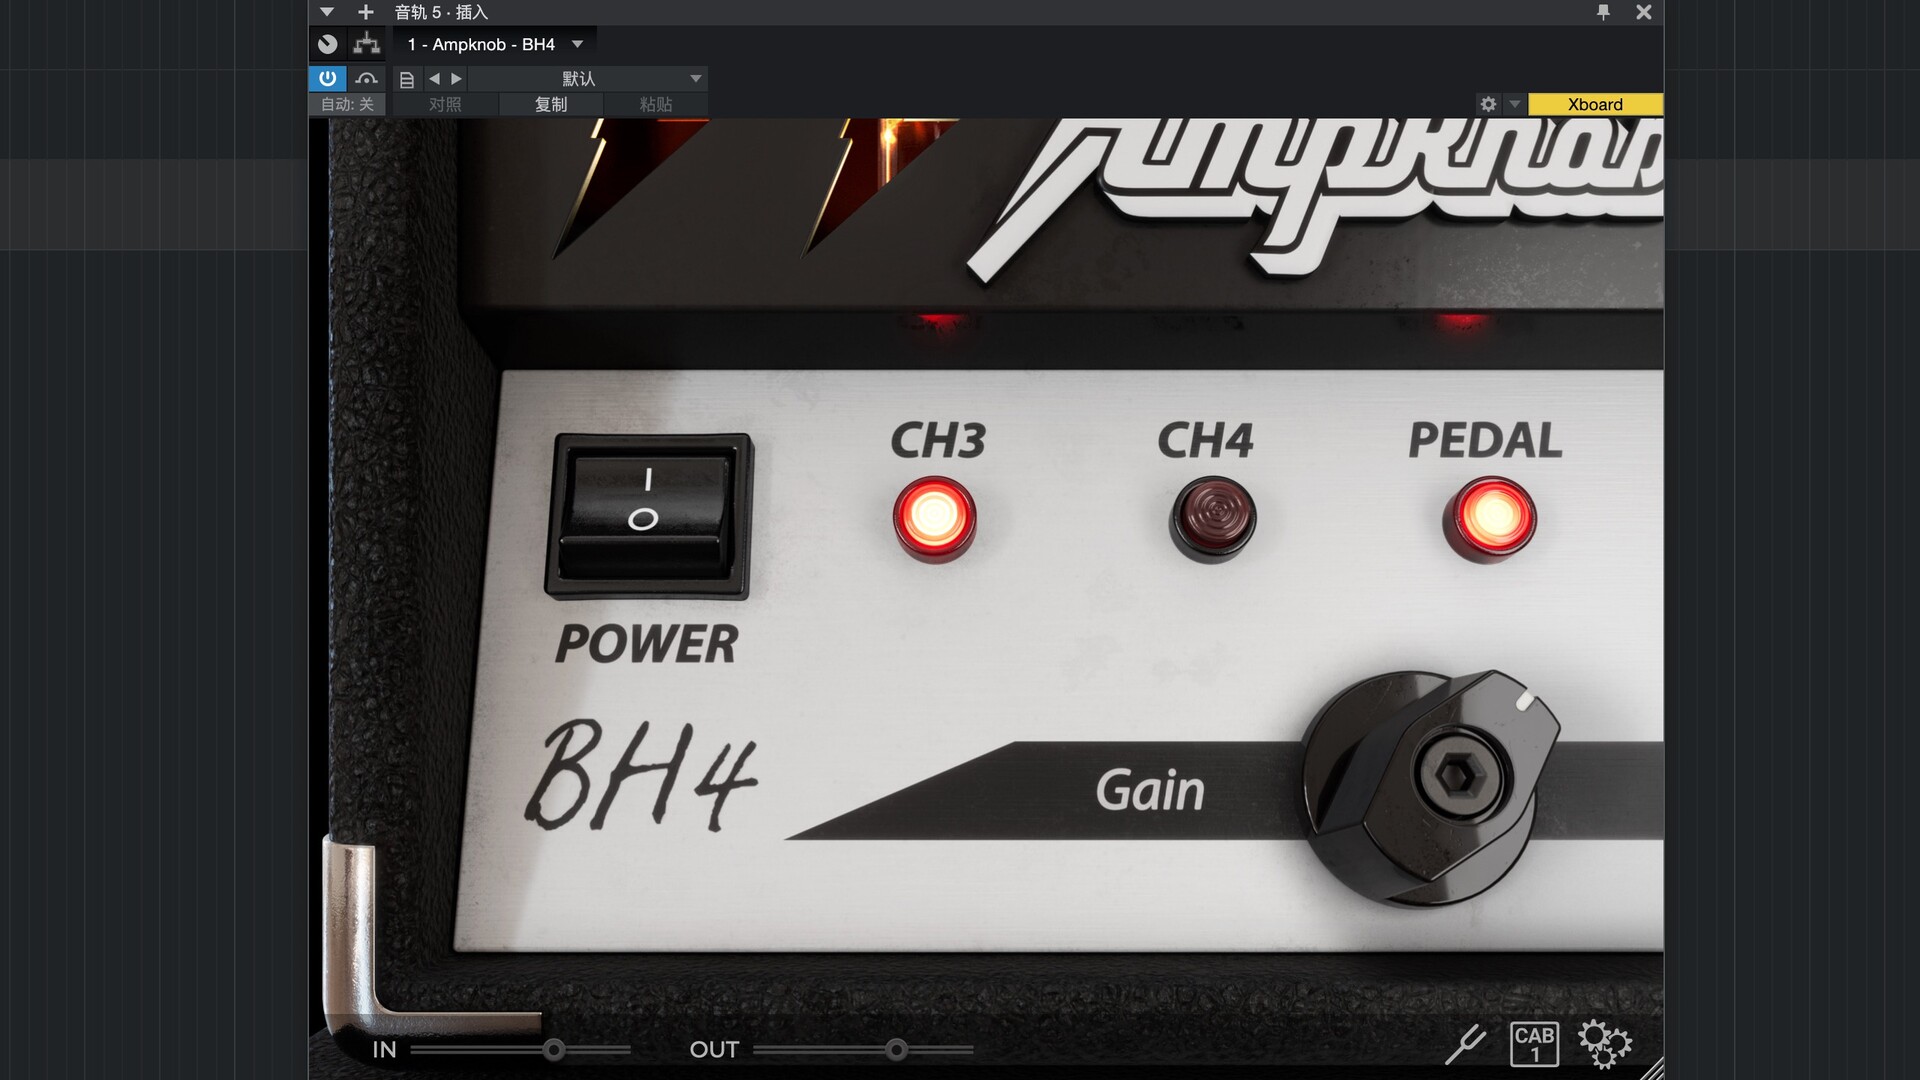This screenshot has height=1080, width=1920.
Task: Expand the arrow next to gear icon
Action: point(1514,104)
